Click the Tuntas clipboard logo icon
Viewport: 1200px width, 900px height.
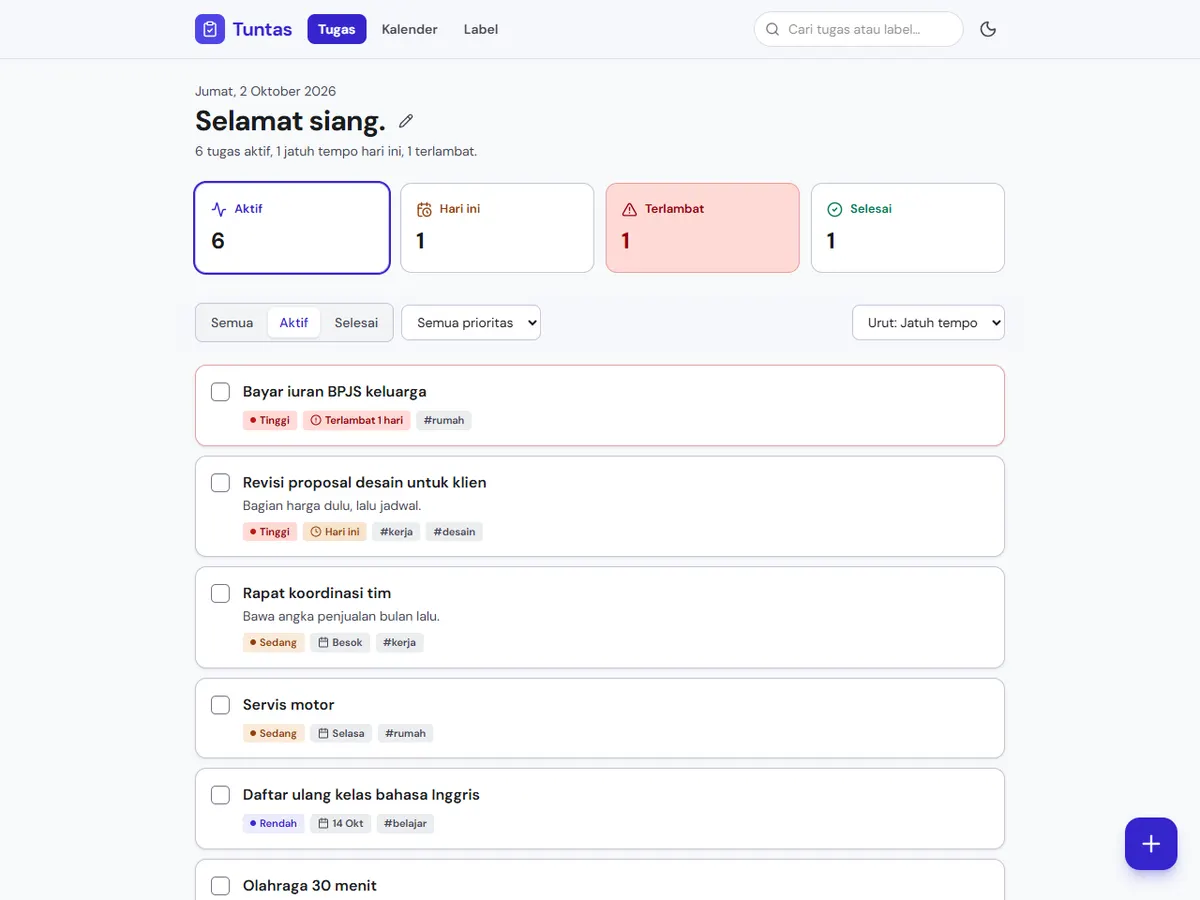(x=210, y=29)
